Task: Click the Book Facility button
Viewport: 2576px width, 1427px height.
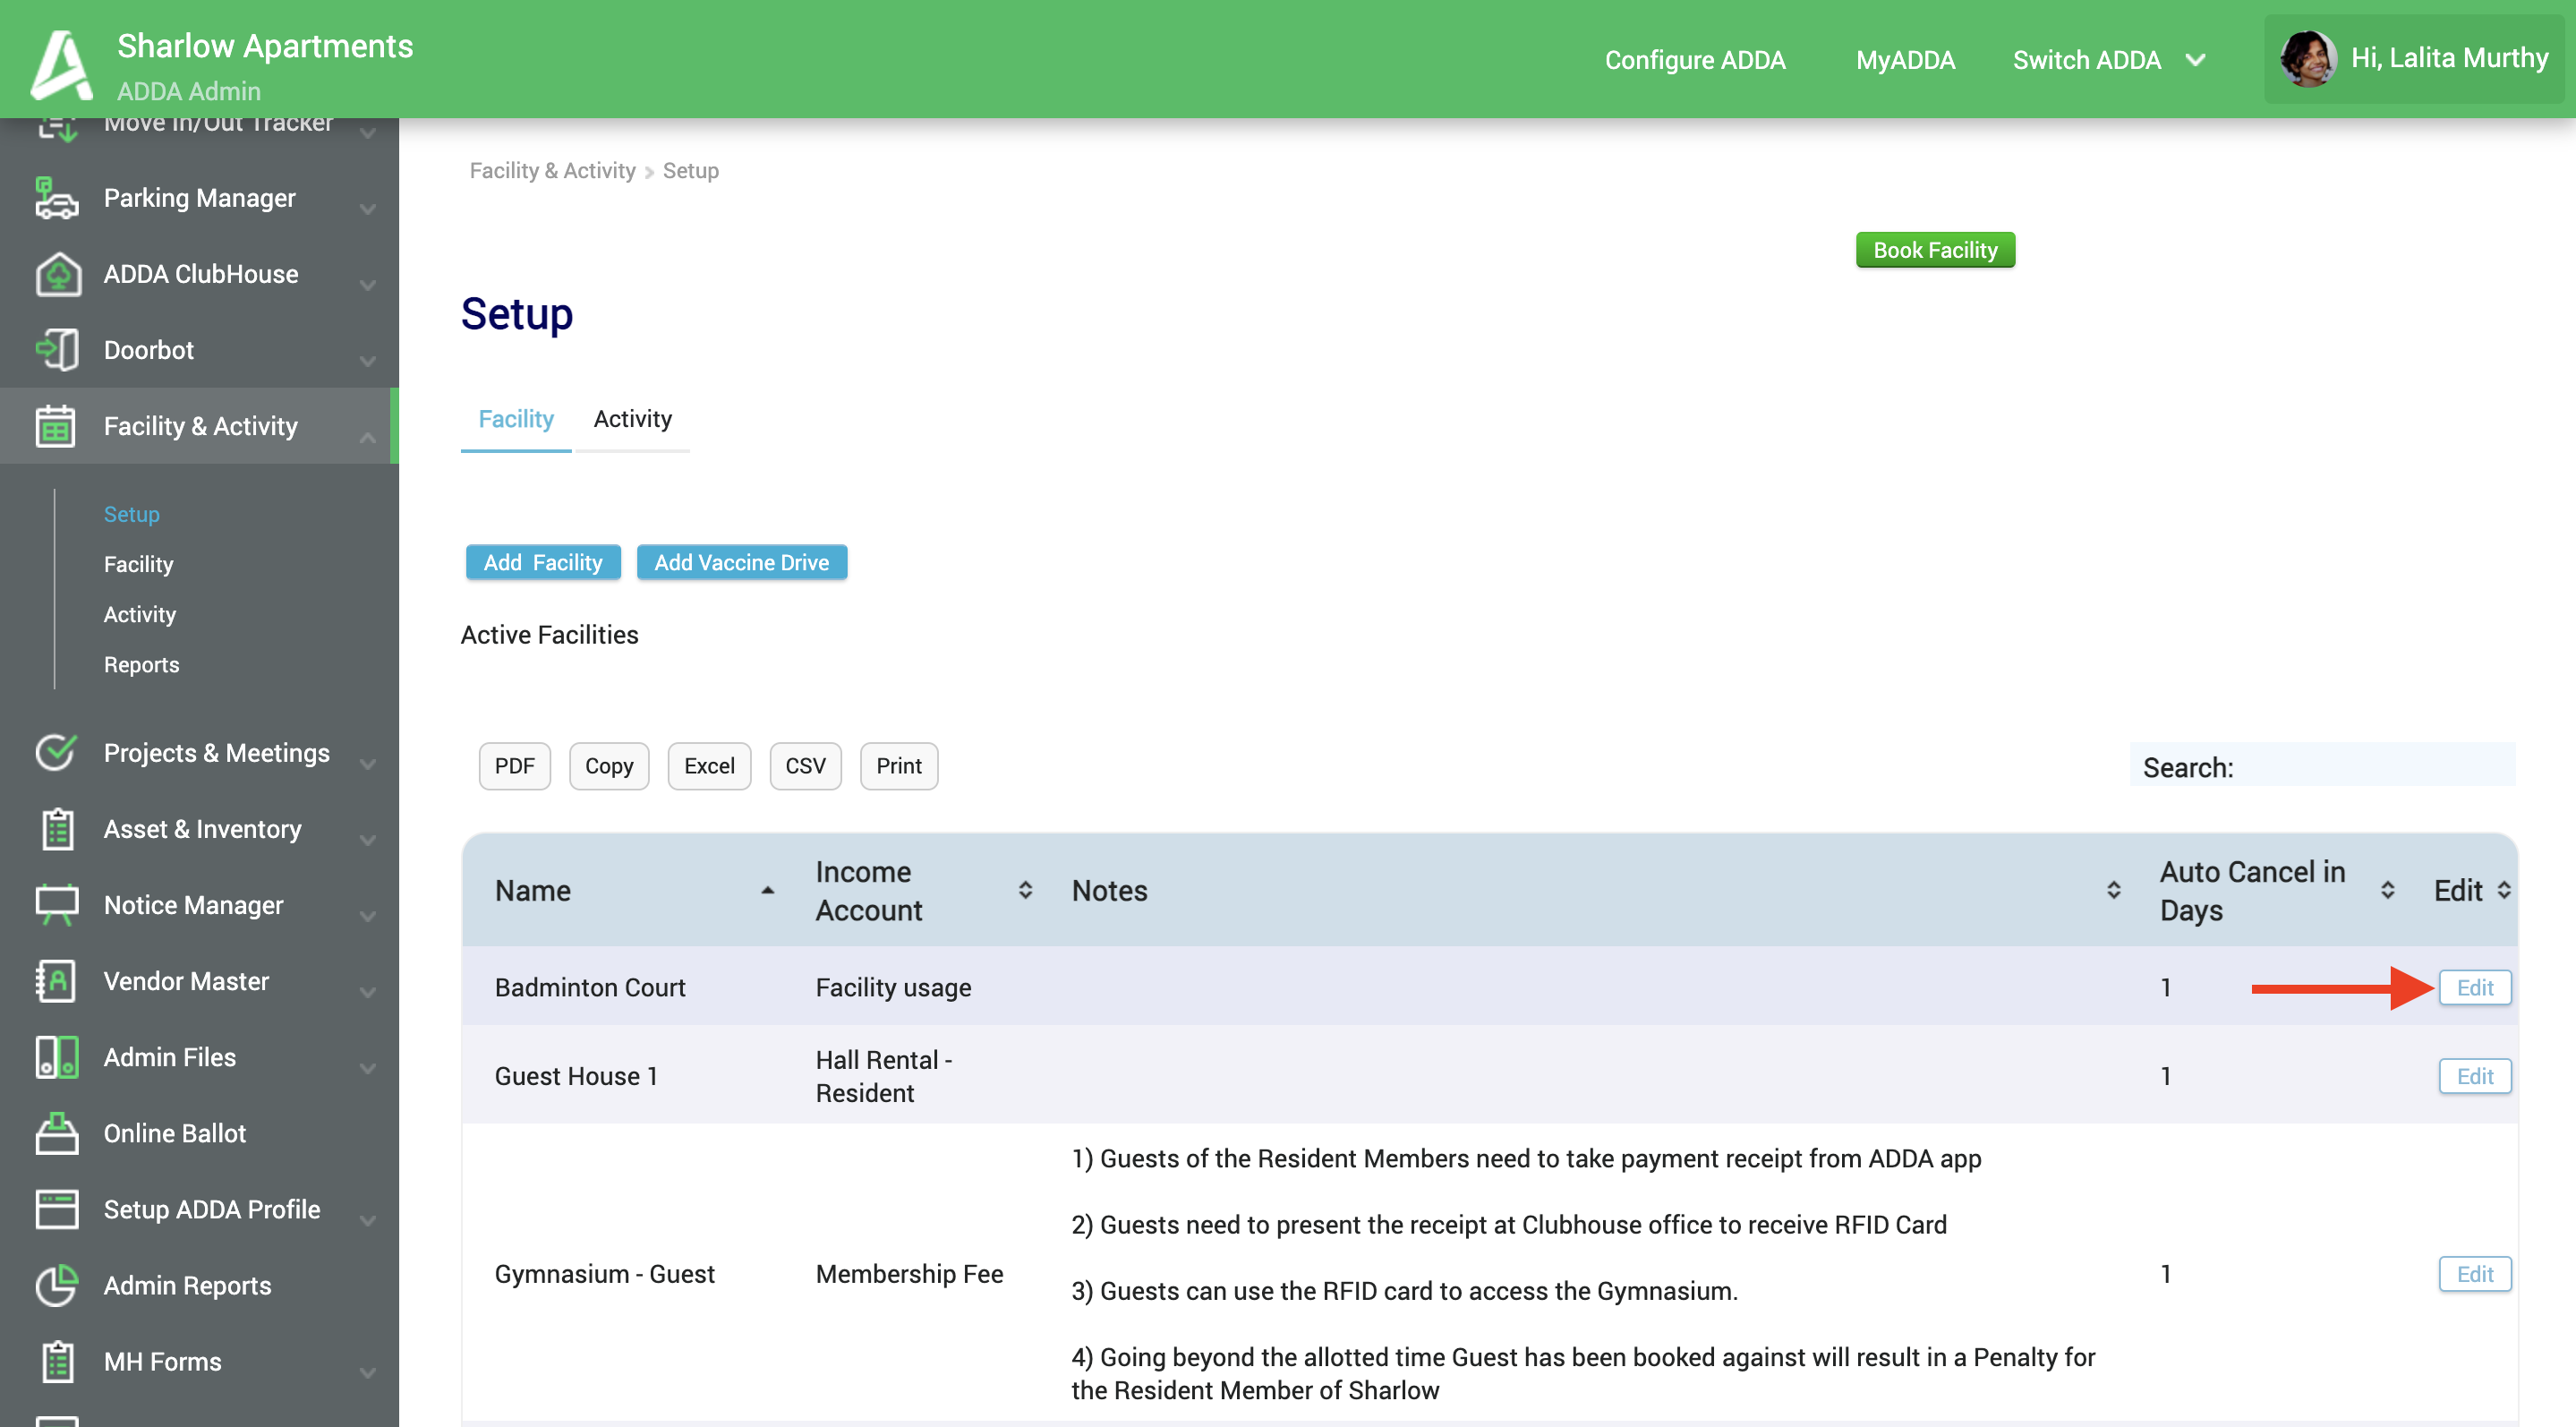Action: click(x=1935, y=250)
